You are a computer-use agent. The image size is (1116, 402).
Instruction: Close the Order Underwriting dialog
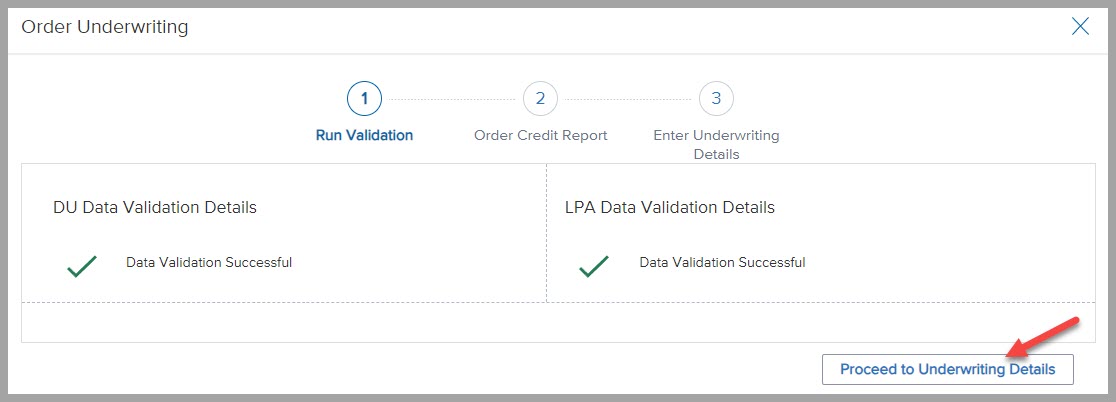[1080, 27]
